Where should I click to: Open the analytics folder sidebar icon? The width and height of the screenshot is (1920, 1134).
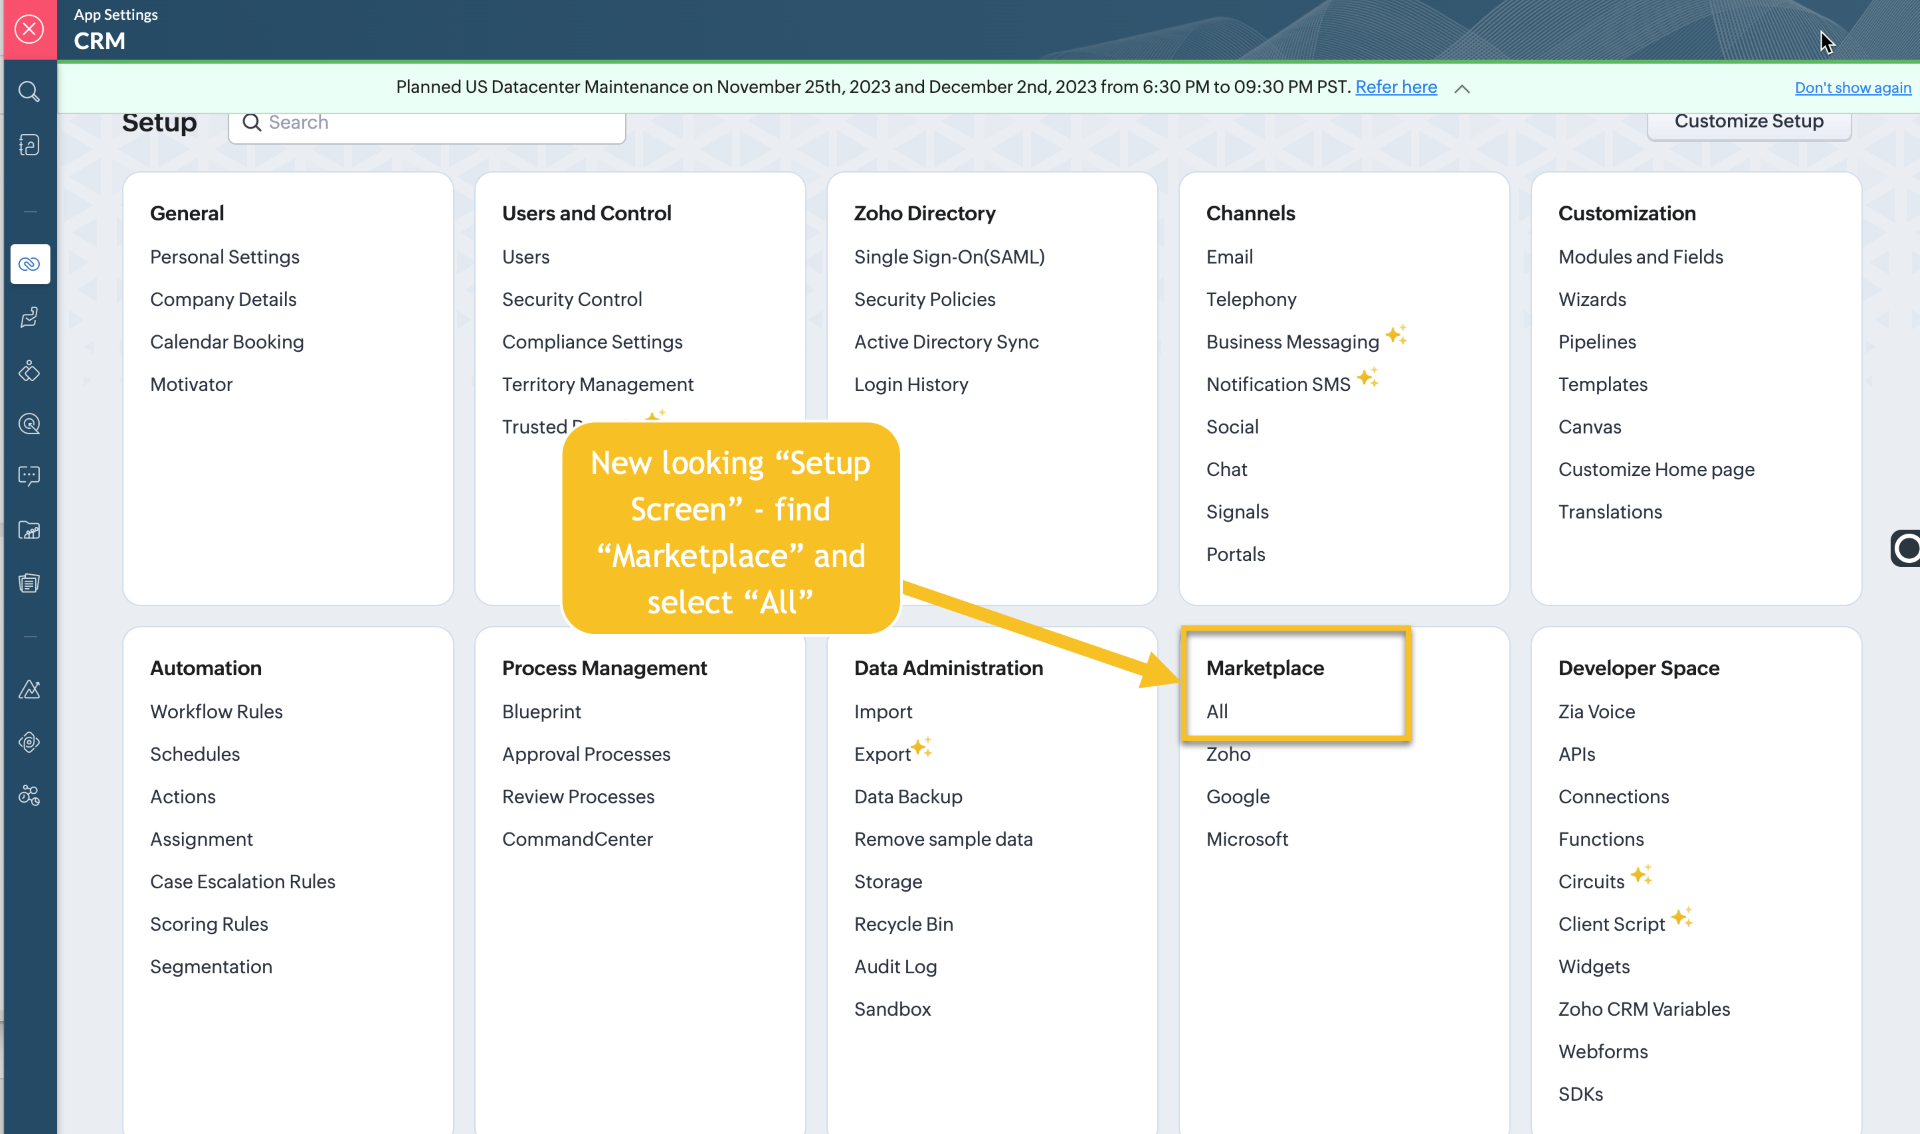point(29,530)
